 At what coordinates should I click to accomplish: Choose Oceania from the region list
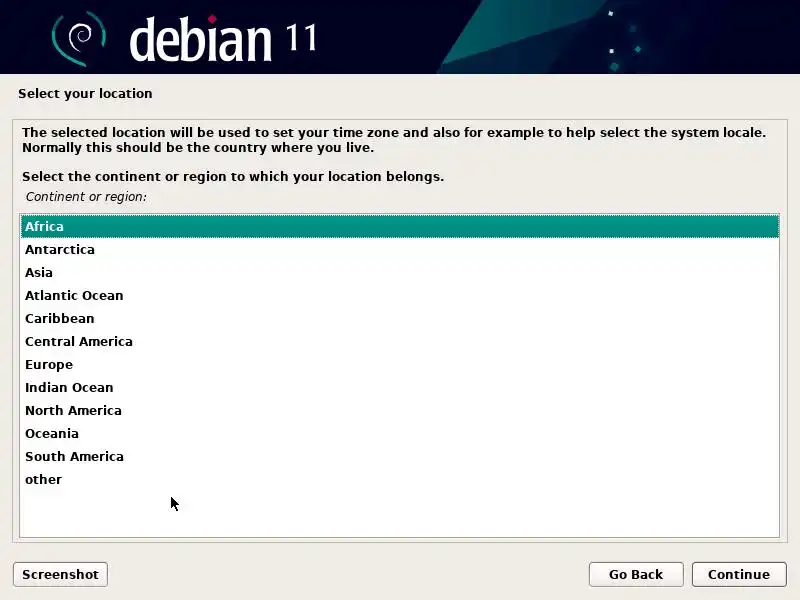pos(400,433)
